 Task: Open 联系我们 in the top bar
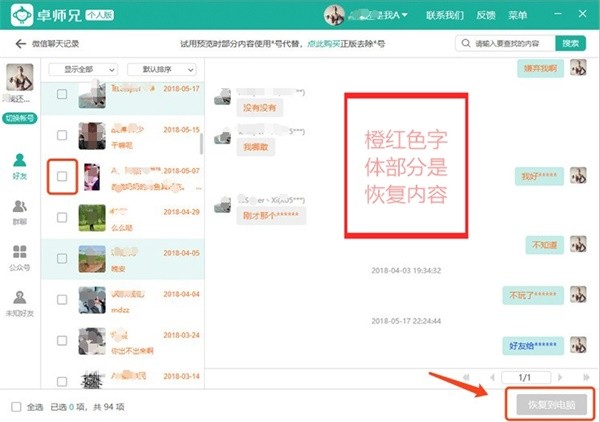pos(445,15)
